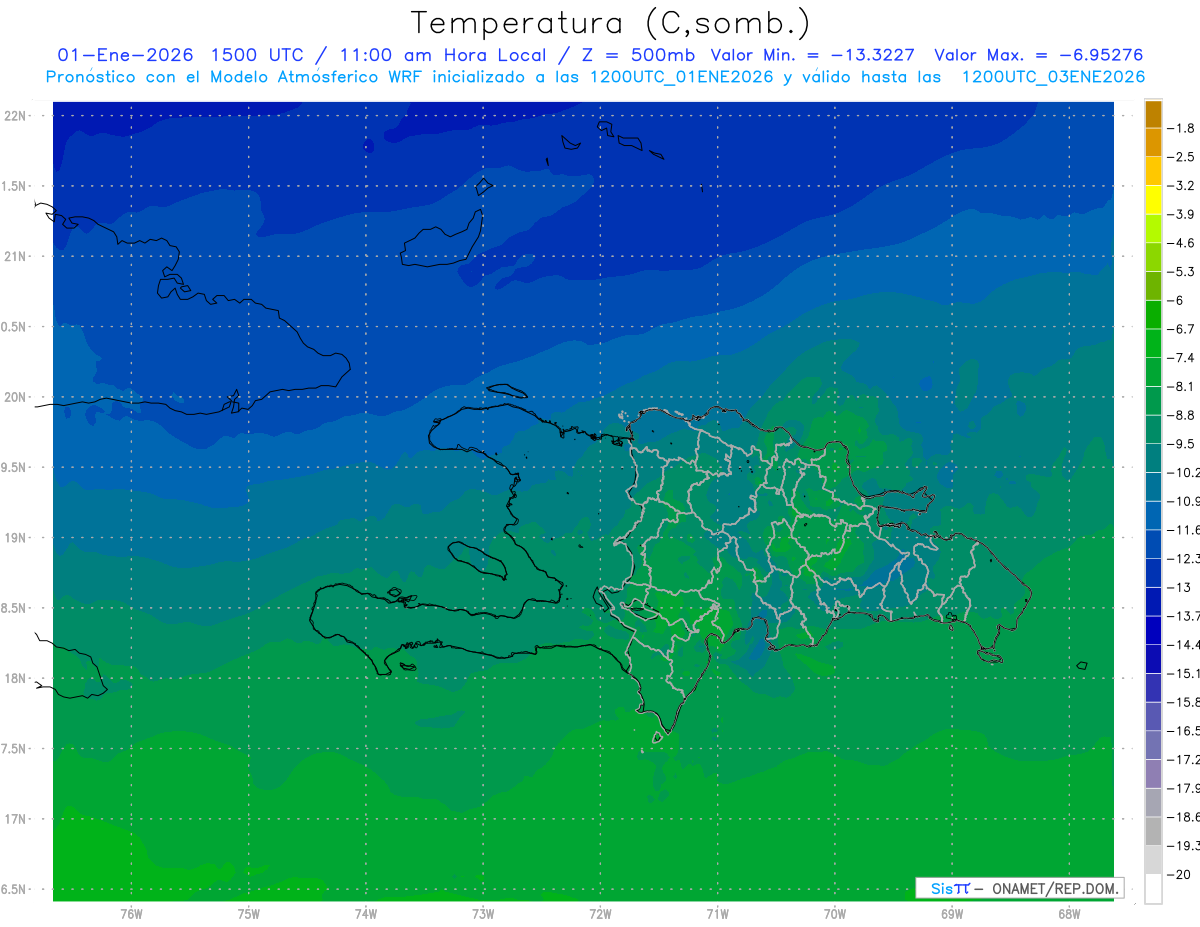Click the "18N" latitude label
The width and height of the screenshot is (1200, 927).
(x=14, y=678)
